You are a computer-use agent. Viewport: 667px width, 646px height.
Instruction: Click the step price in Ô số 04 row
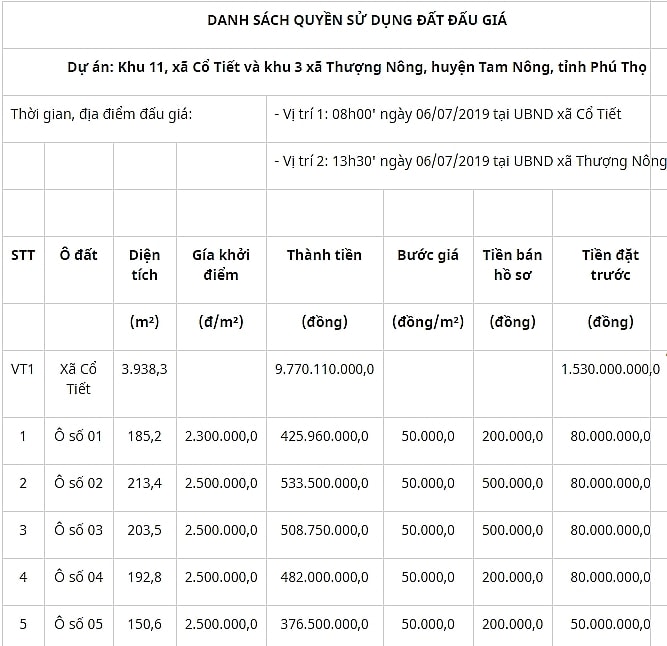click(428, 577)
